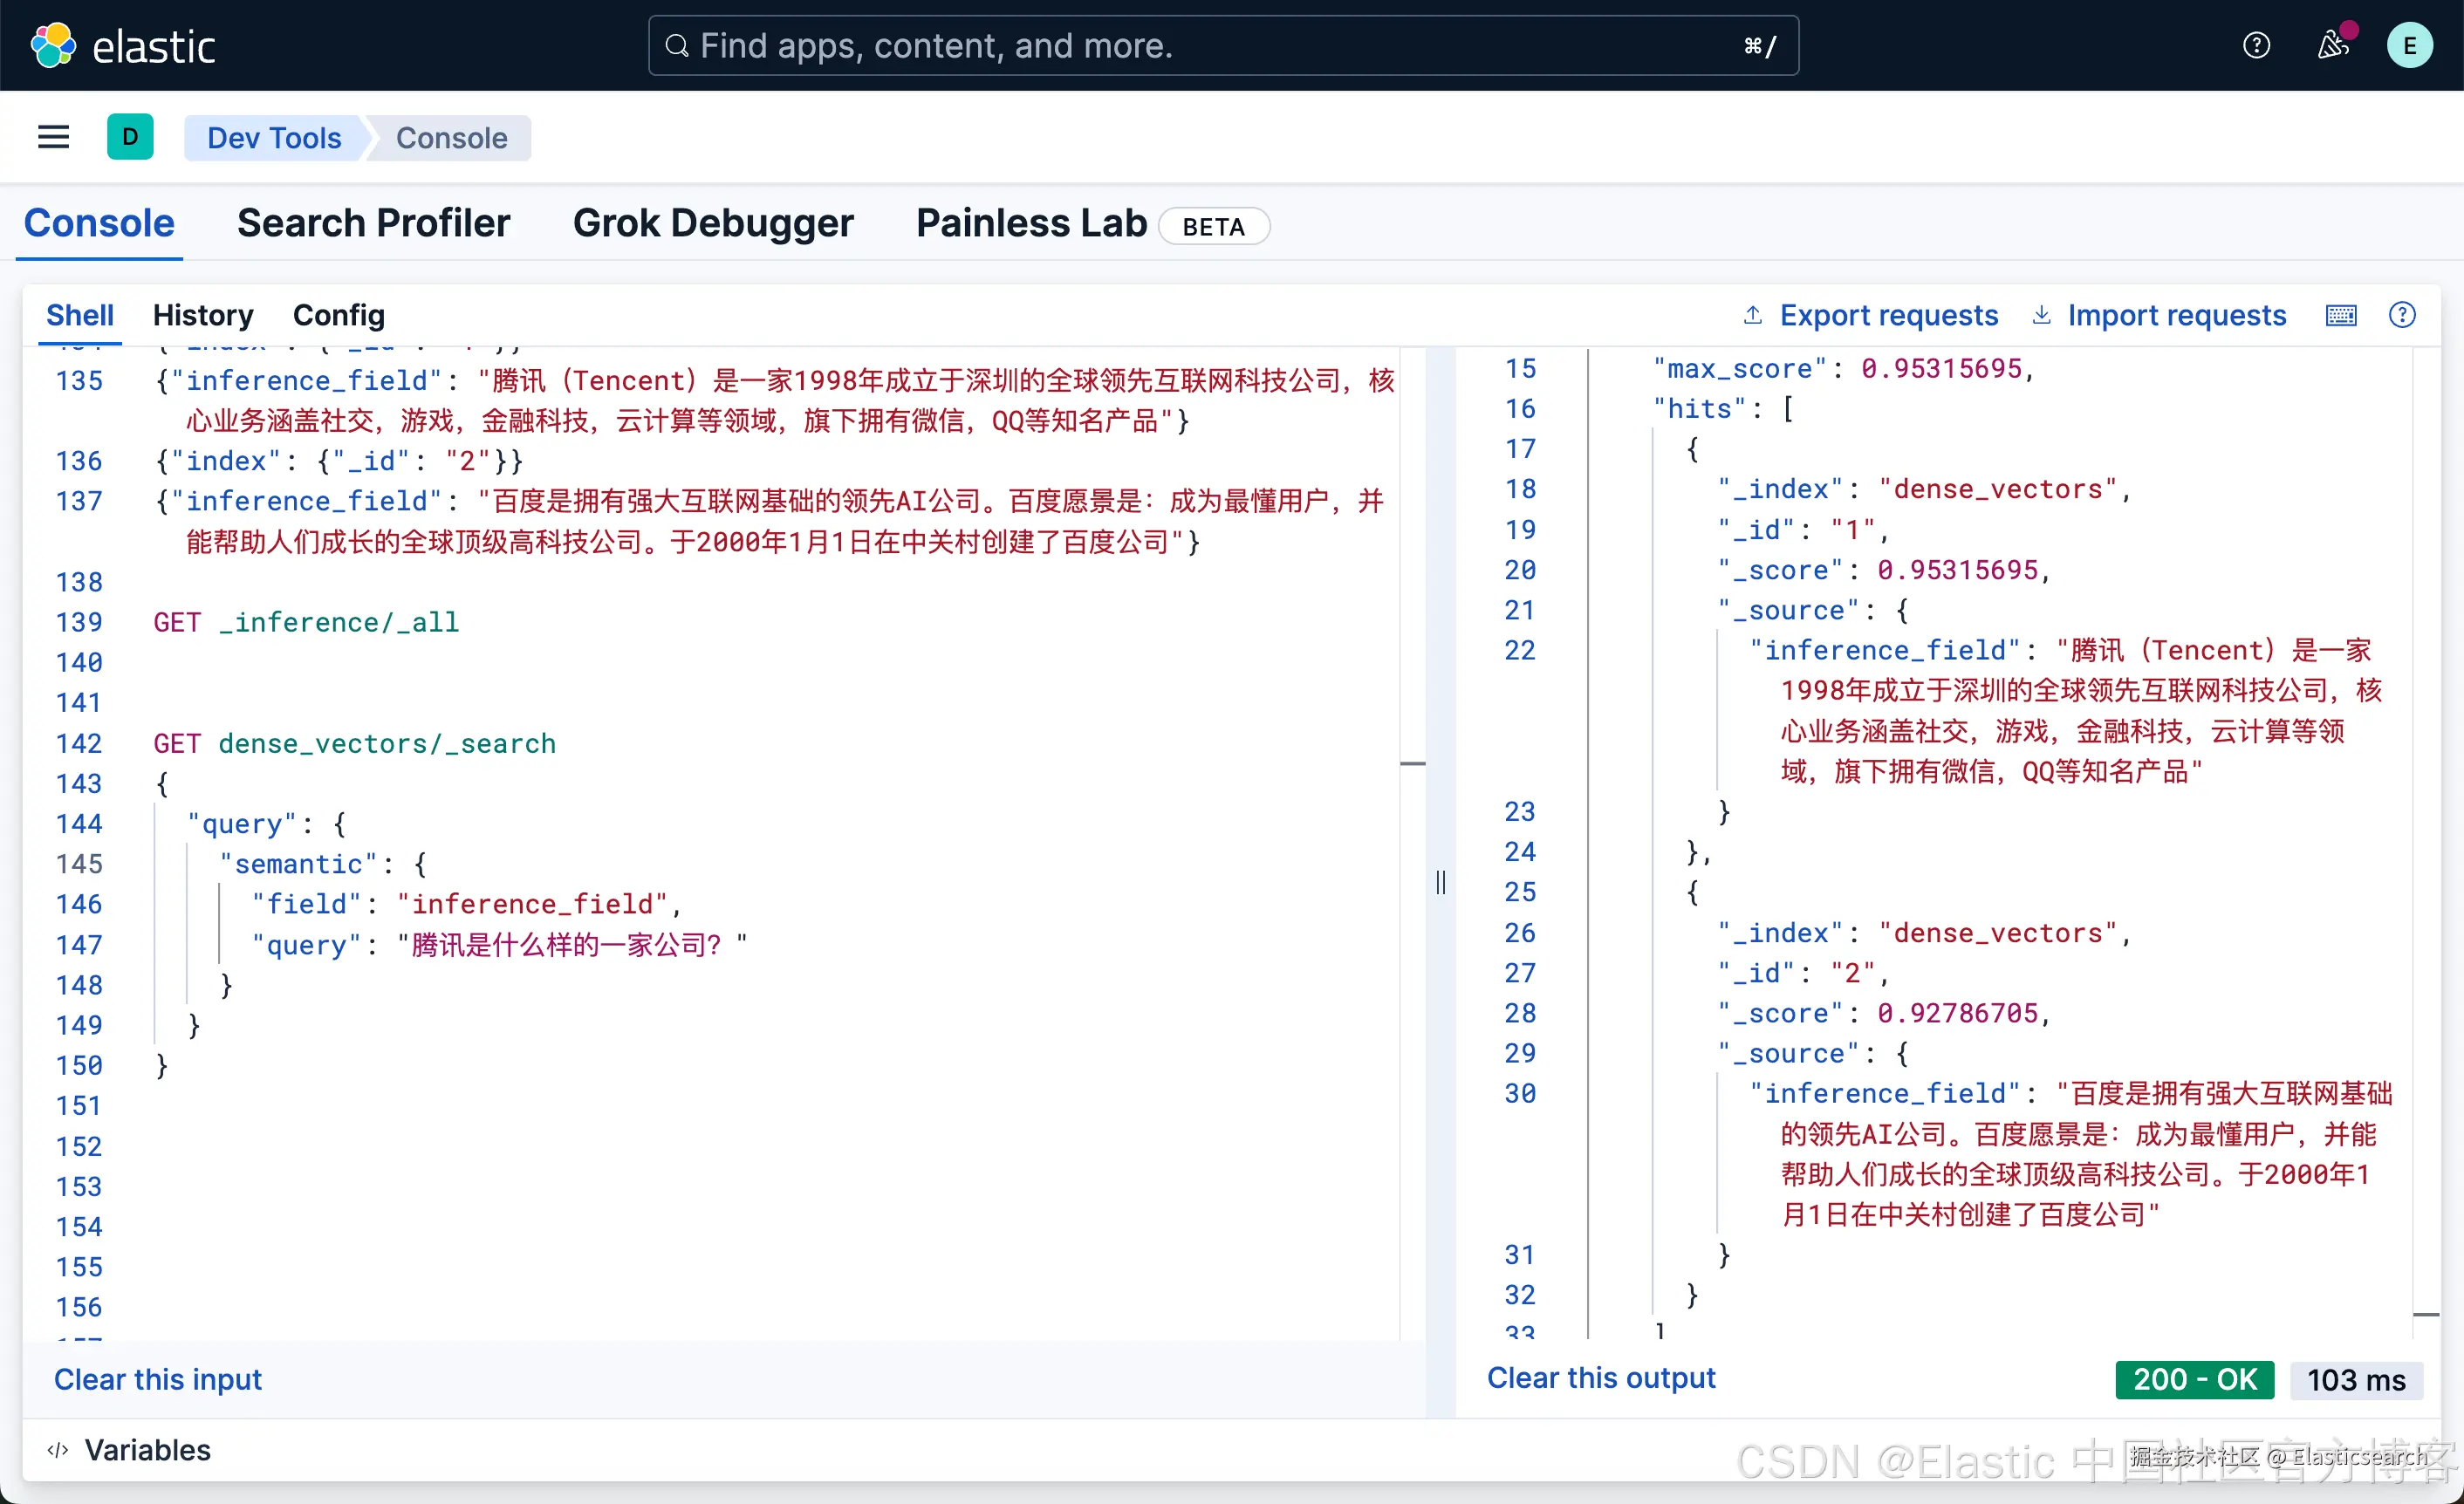The width and height of the screenshot is (2464, 1504).
Task: Open the user avatar E menu
Action: [2408, 46]
